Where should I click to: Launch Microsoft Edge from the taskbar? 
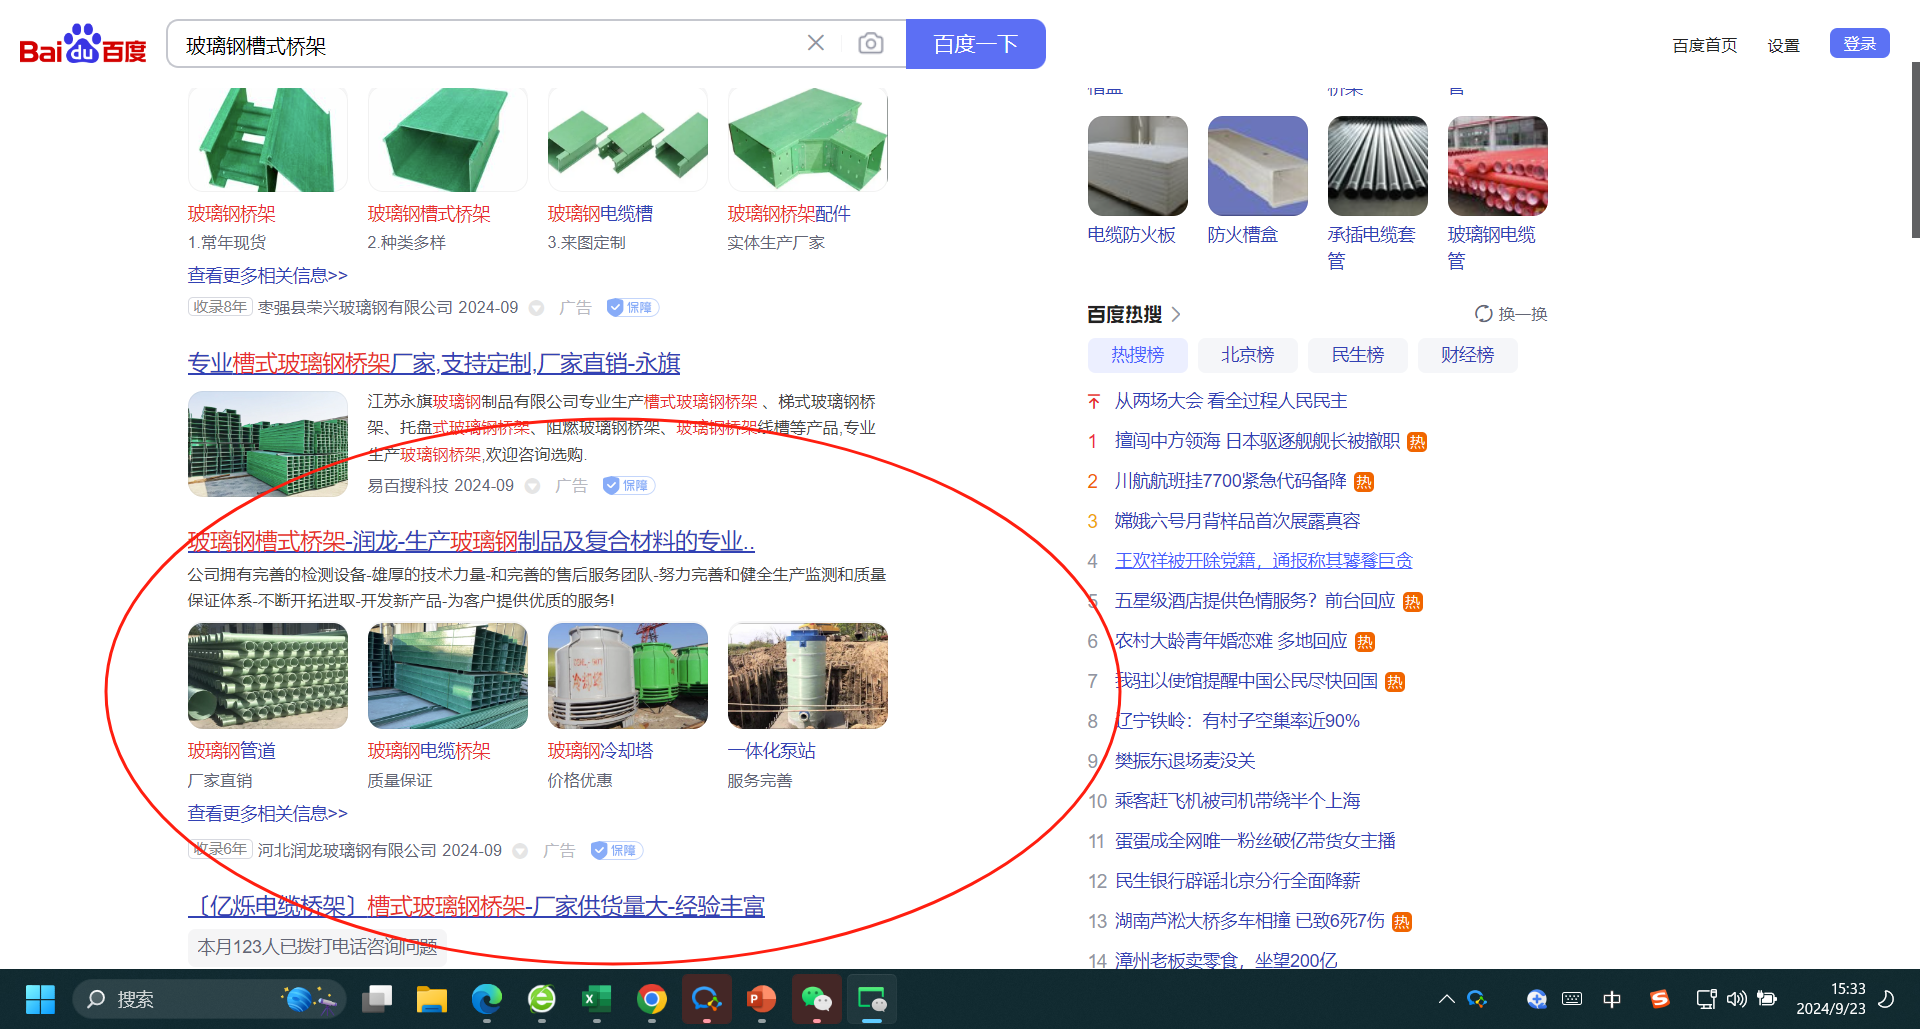pos(487,999)
